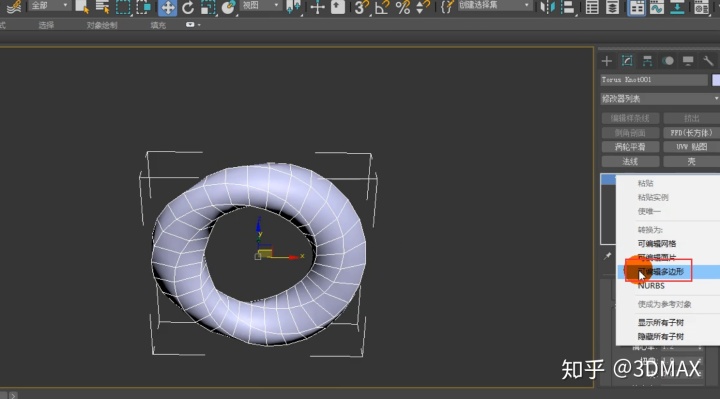
Task: Open the Motion command panel tab
Action: click(668, 61)
